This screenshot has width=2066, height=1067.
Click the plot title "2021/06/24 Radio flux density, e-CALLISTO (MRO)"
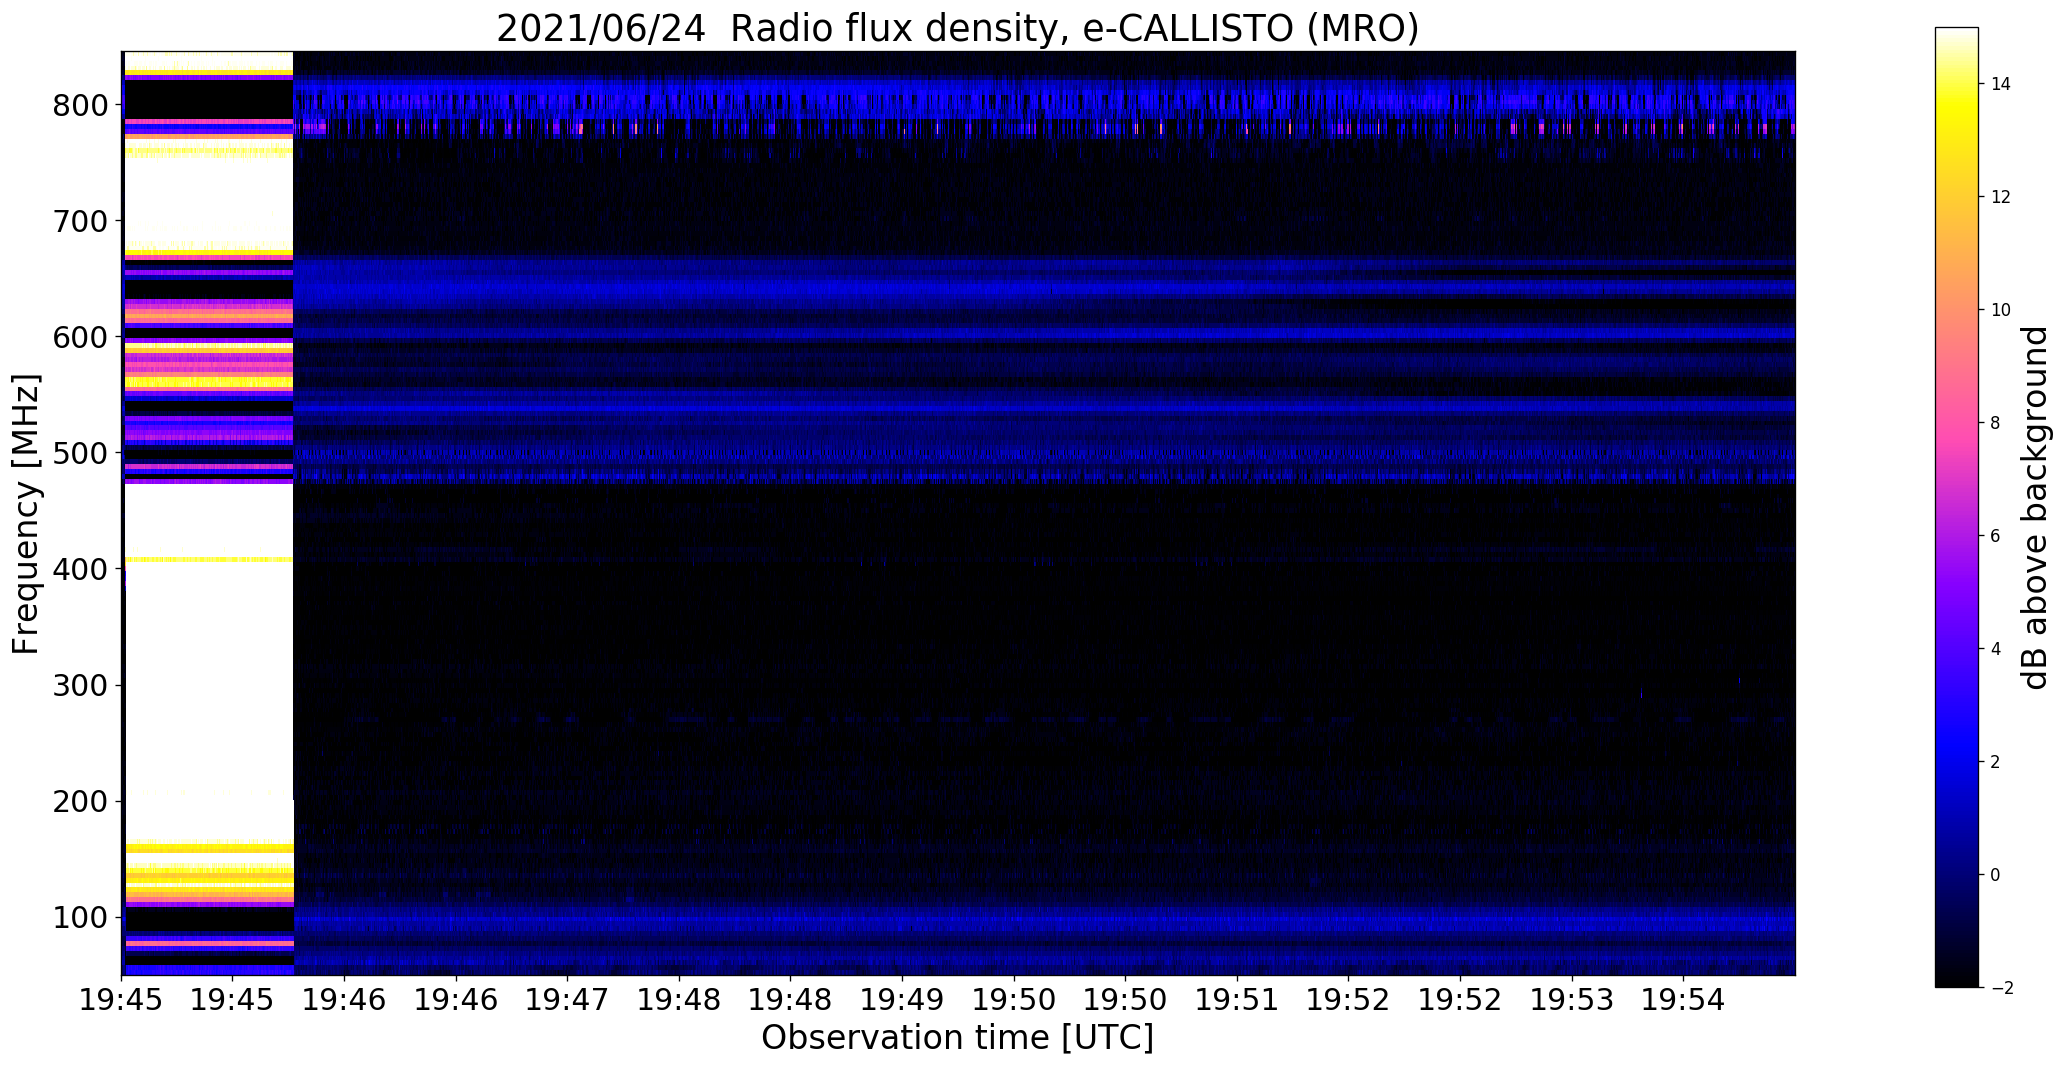[x=957, y=28]
